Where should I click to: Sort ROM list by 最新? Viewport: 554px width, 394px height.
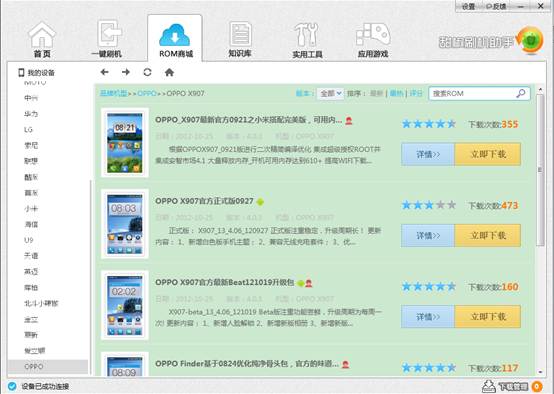point(376,93)
